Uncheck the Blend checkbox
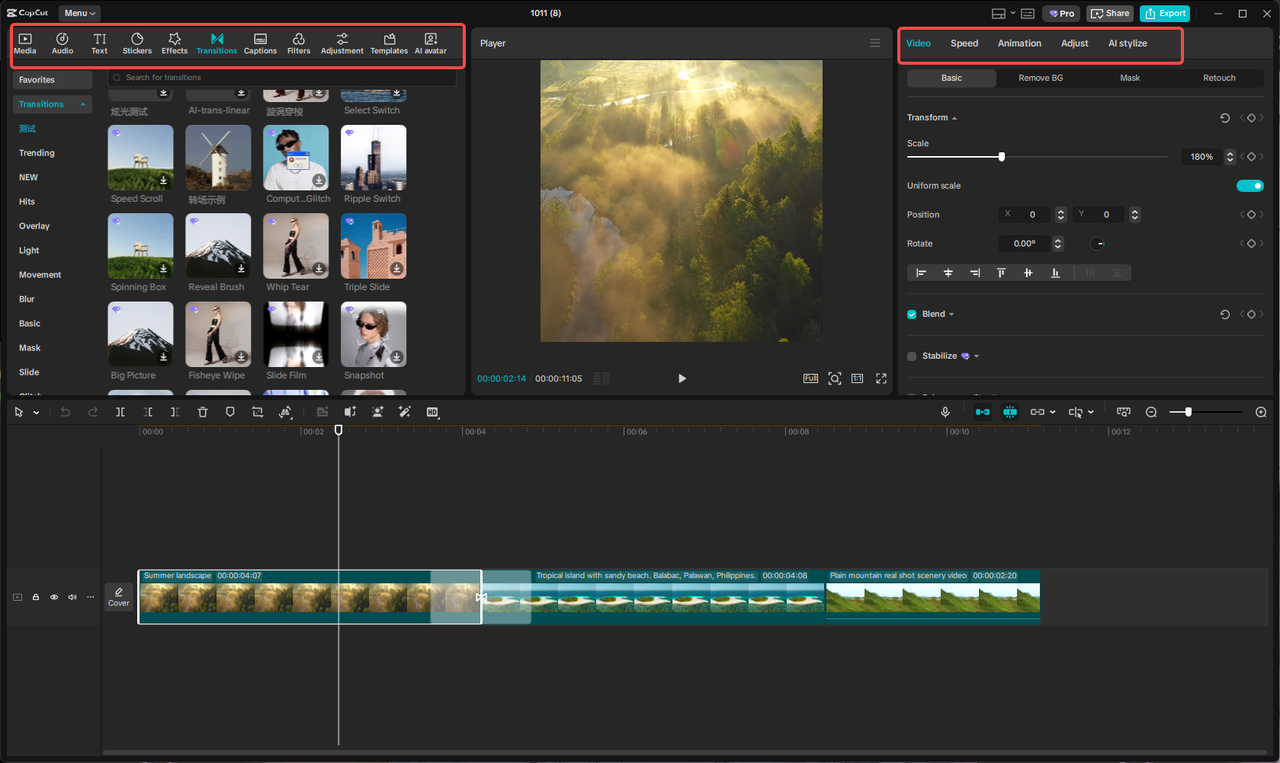The image size is (1280, 763). click(x=910, y=313)
